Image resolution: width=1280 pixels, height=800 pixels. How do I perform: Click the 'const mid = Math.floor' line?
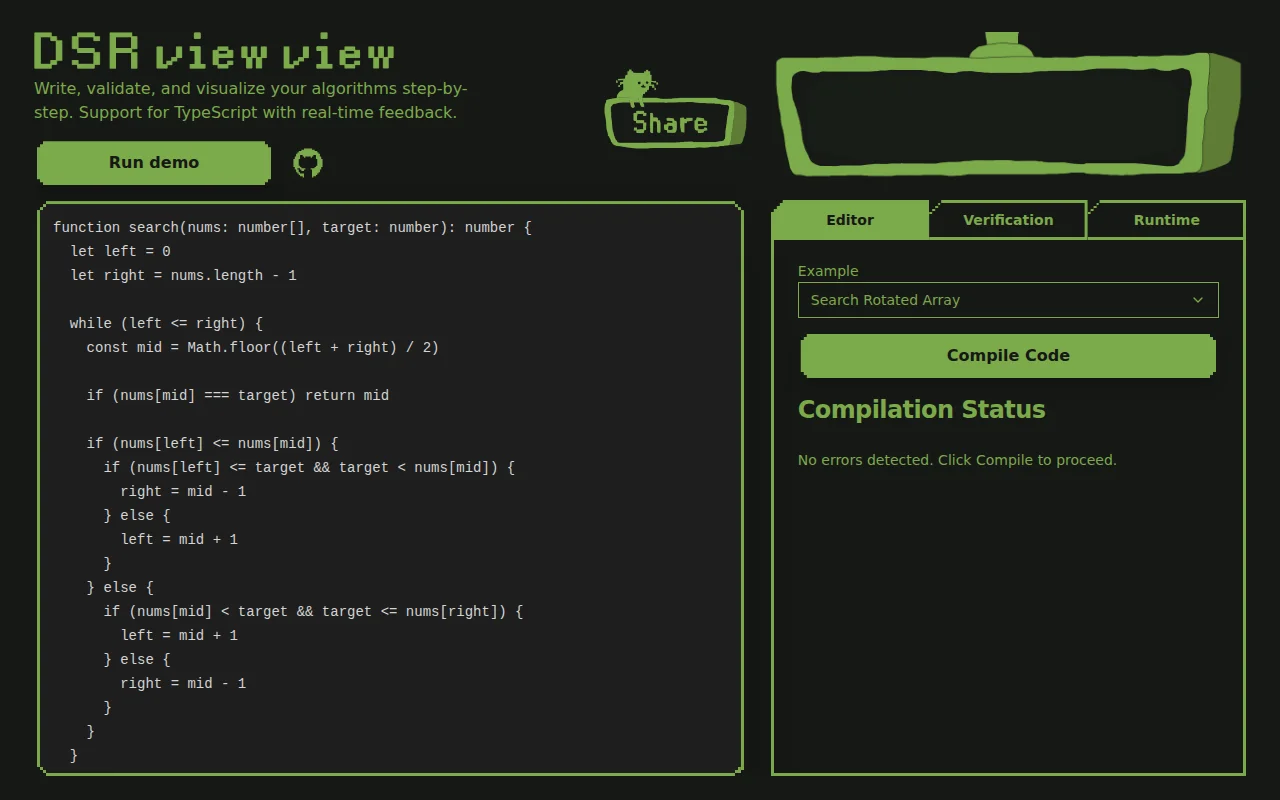click(263, 347)
